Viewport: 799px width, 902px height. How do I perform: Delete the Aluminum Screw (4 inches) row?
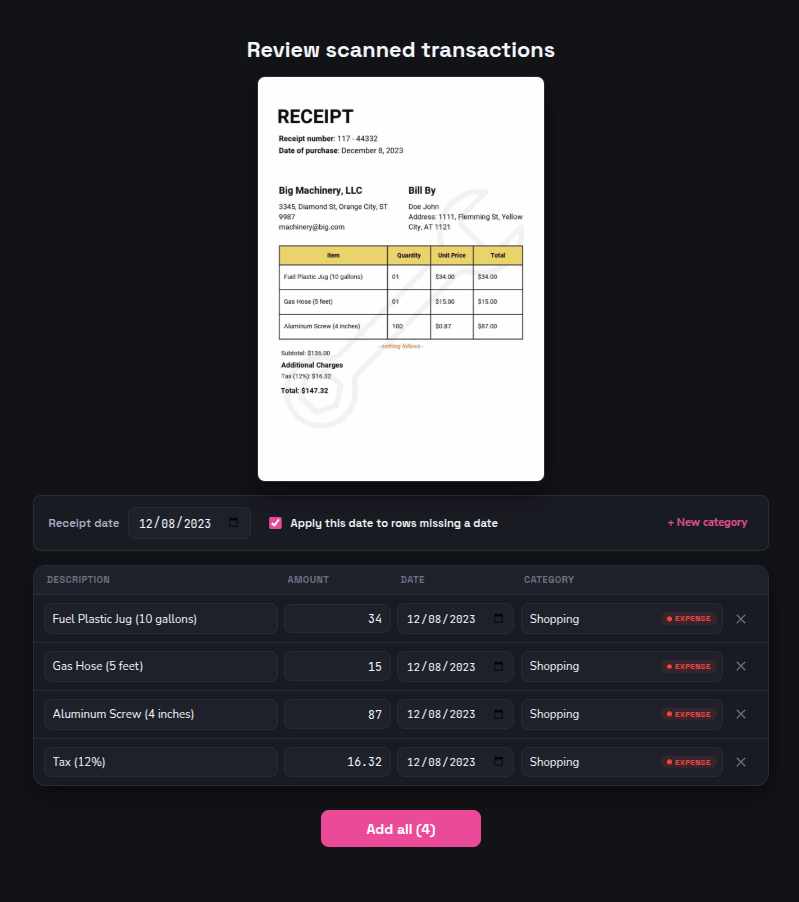tap(741, 714)
